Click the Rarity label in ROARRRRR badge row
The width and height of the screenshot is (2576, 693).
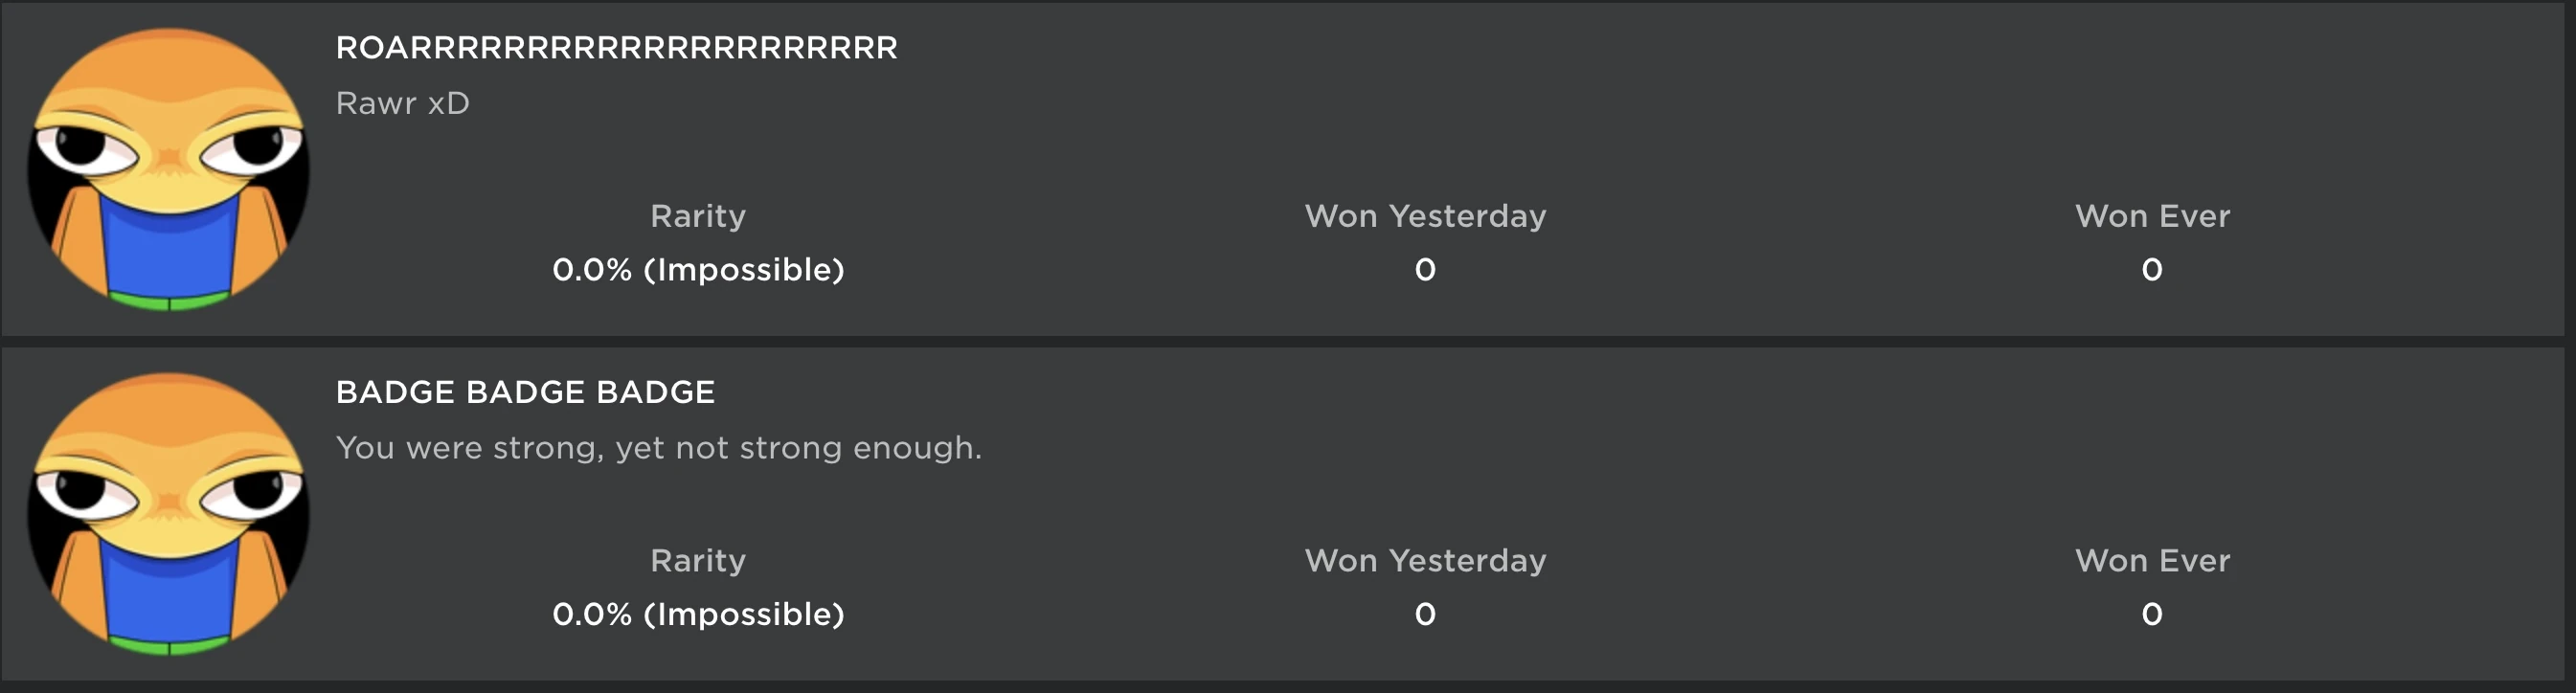tap(698, 216)
